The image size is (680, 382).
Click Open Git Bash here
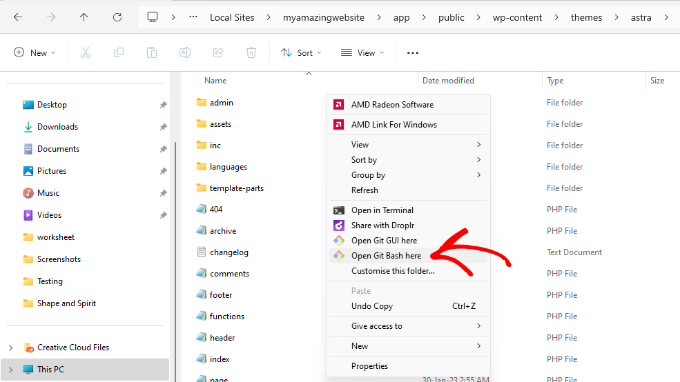[409, 256]
